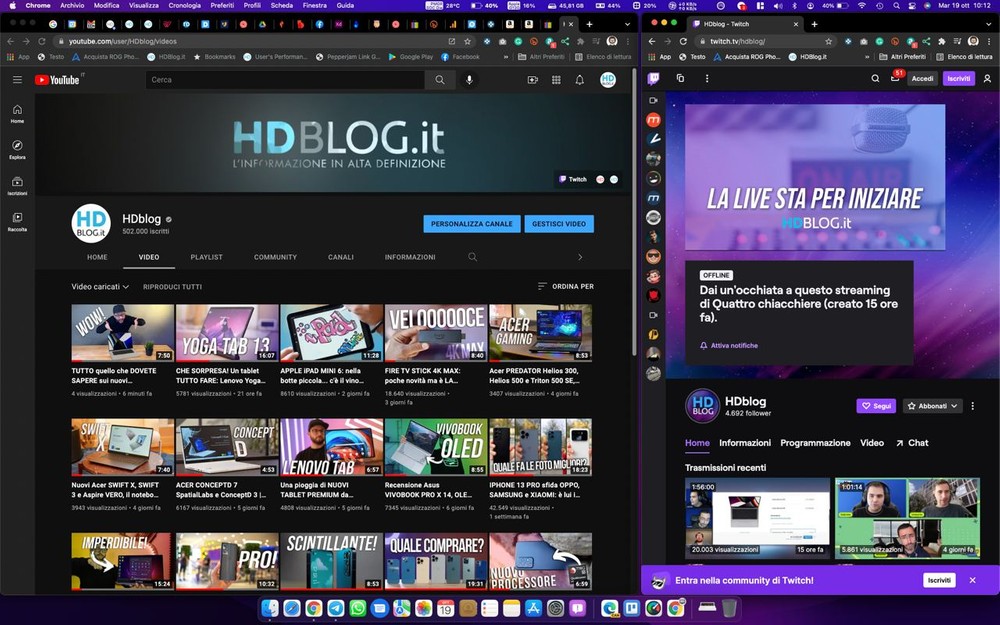
Task: Expand the Video caricati dropdown
Action: click(x=100, y=287)
